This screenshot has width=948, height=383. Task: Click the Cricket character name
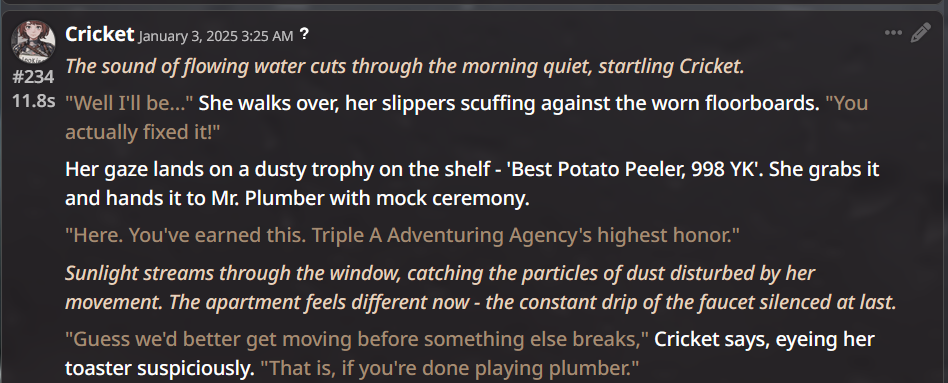[99, 34]
